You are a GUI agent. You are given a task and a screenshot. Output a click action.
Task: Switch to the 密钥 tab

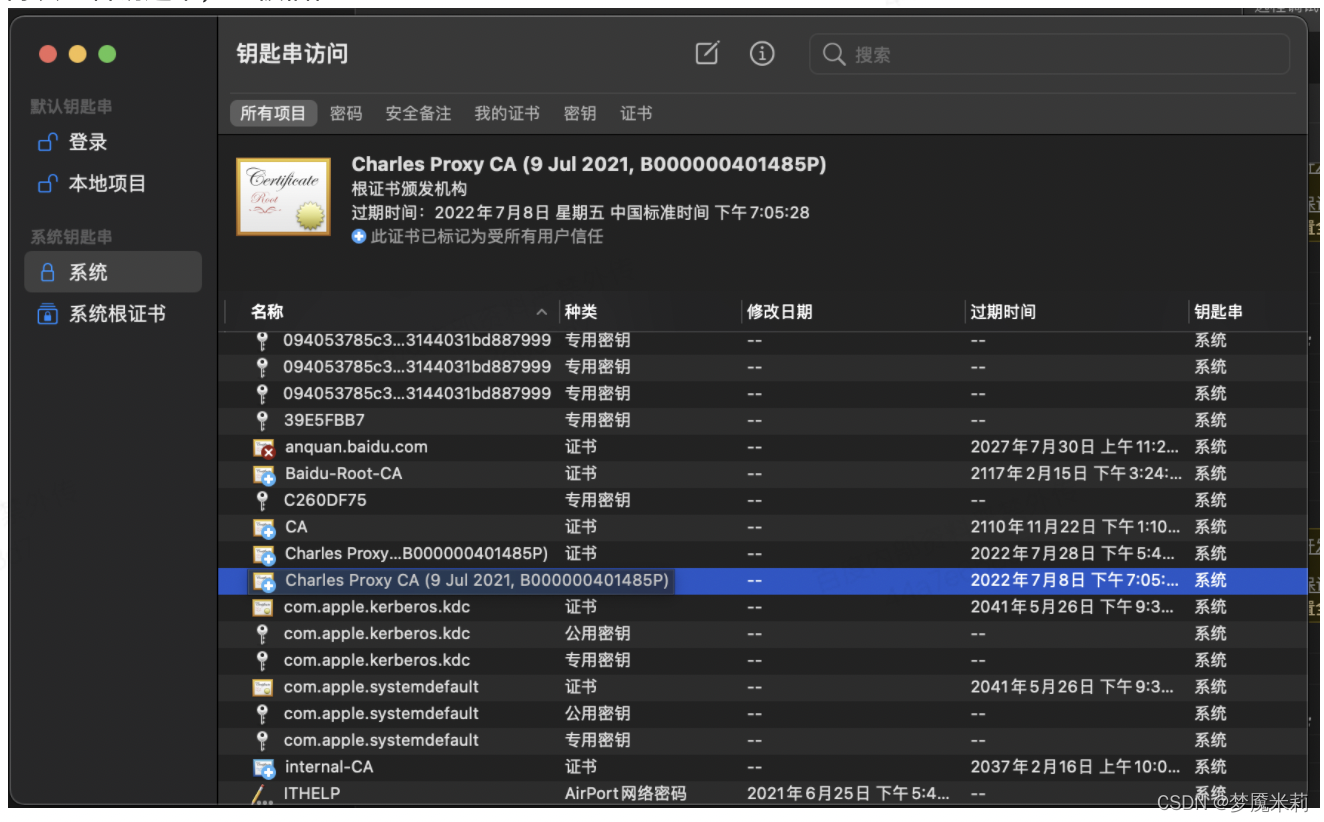(580, 113)
